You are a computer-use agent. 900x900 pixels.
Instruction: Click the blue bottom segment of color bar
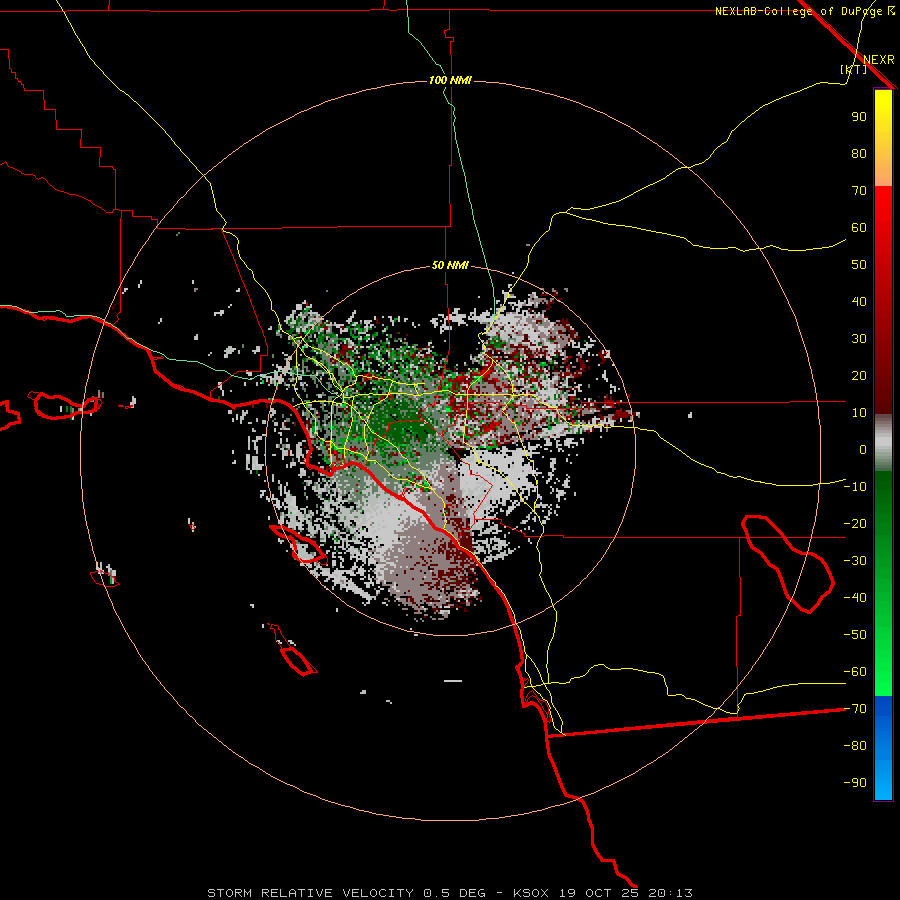coord(883,748)
